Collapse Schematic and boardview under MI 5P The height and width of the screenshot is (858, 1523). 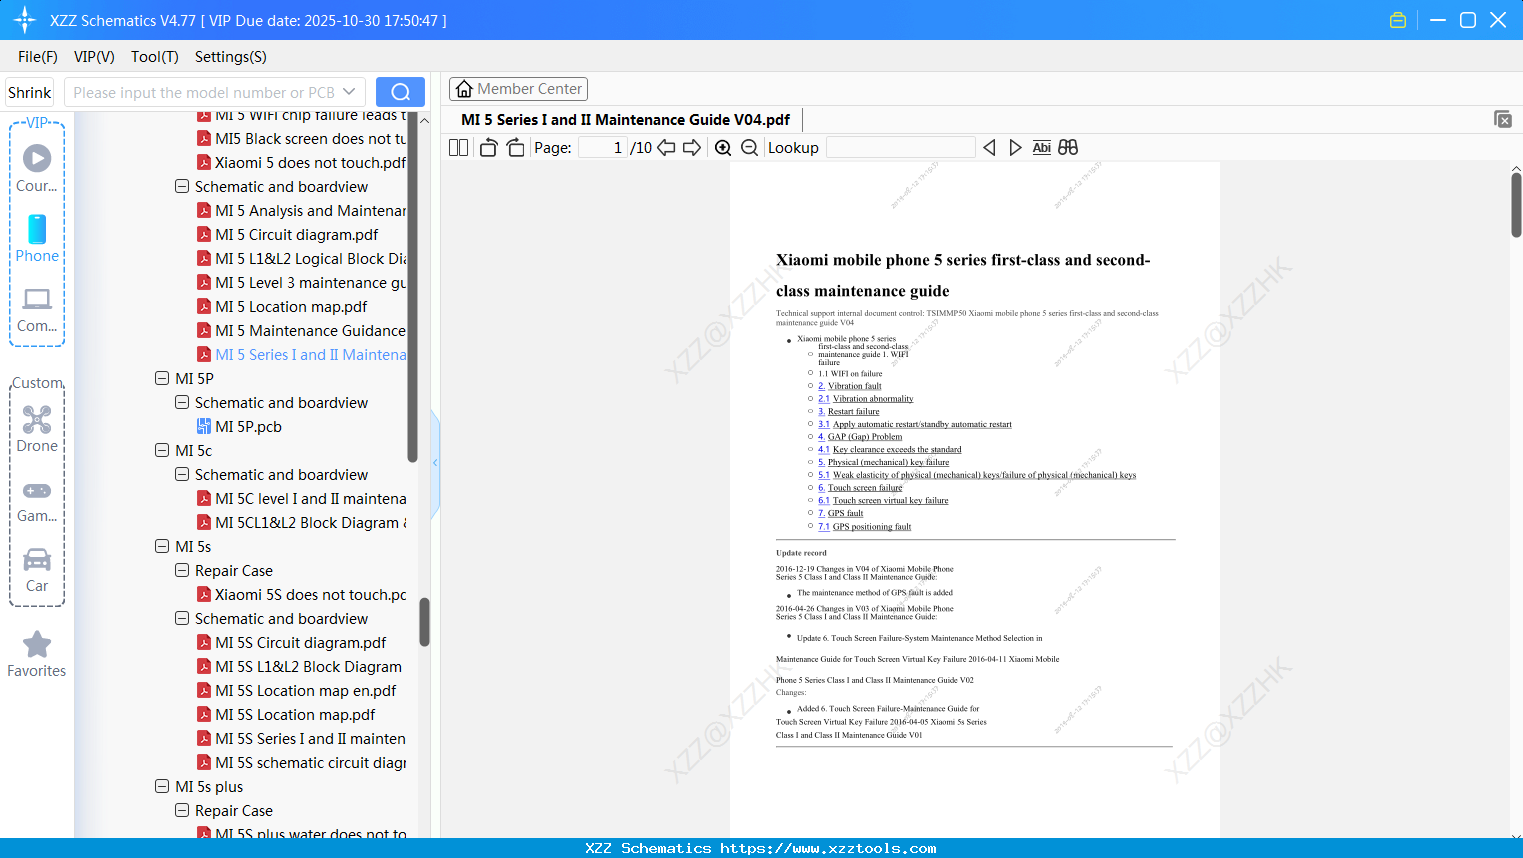pos(182,403)
